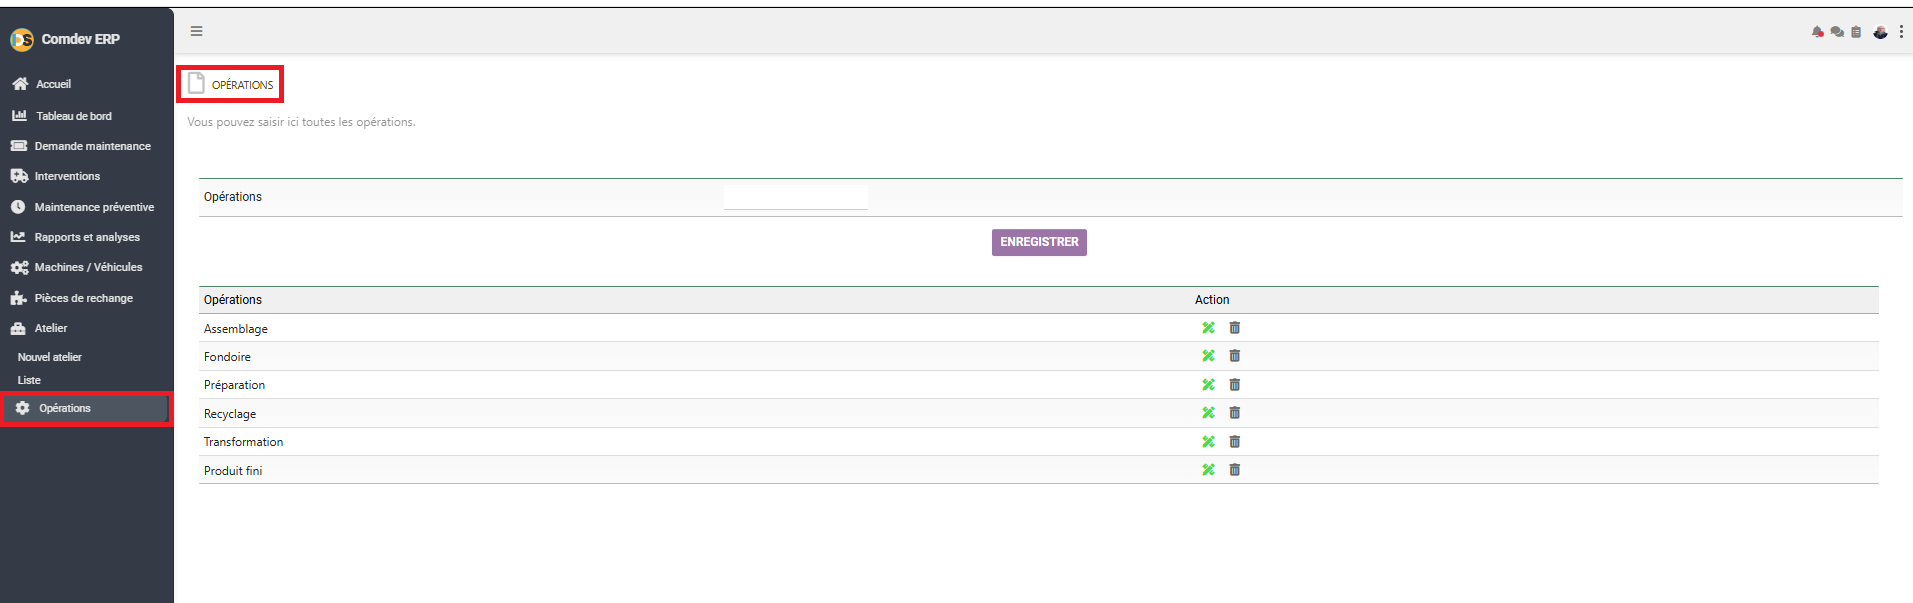This screenshot has height=603, width=1913.
Task: Click the Maintenance préventive clock icon
Action: pyautogui.click(x=18, y=207)
